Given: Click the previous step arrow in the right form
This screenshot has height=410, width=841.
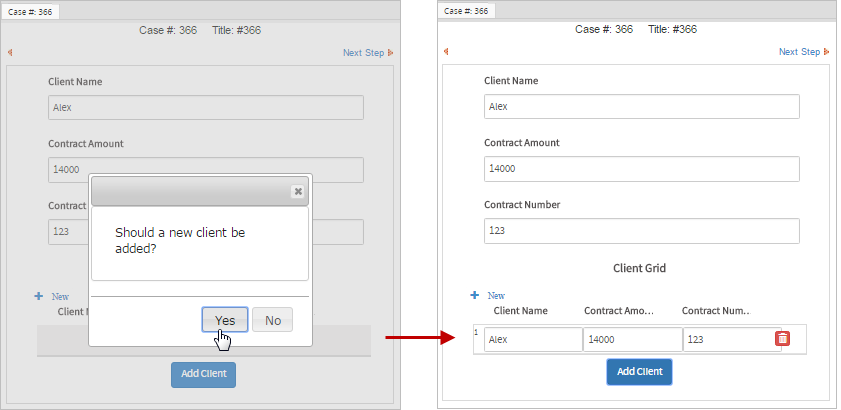Looking at the screenshot, I should [445, 52].
